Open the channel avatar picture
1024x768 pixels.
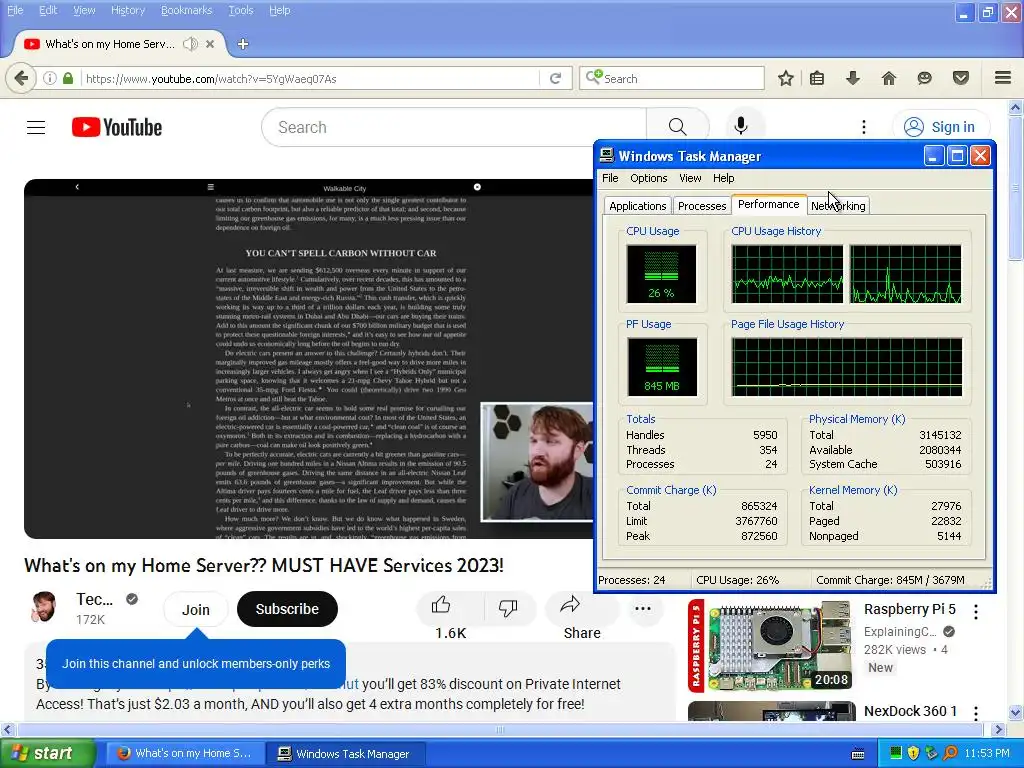pos(44,607)
